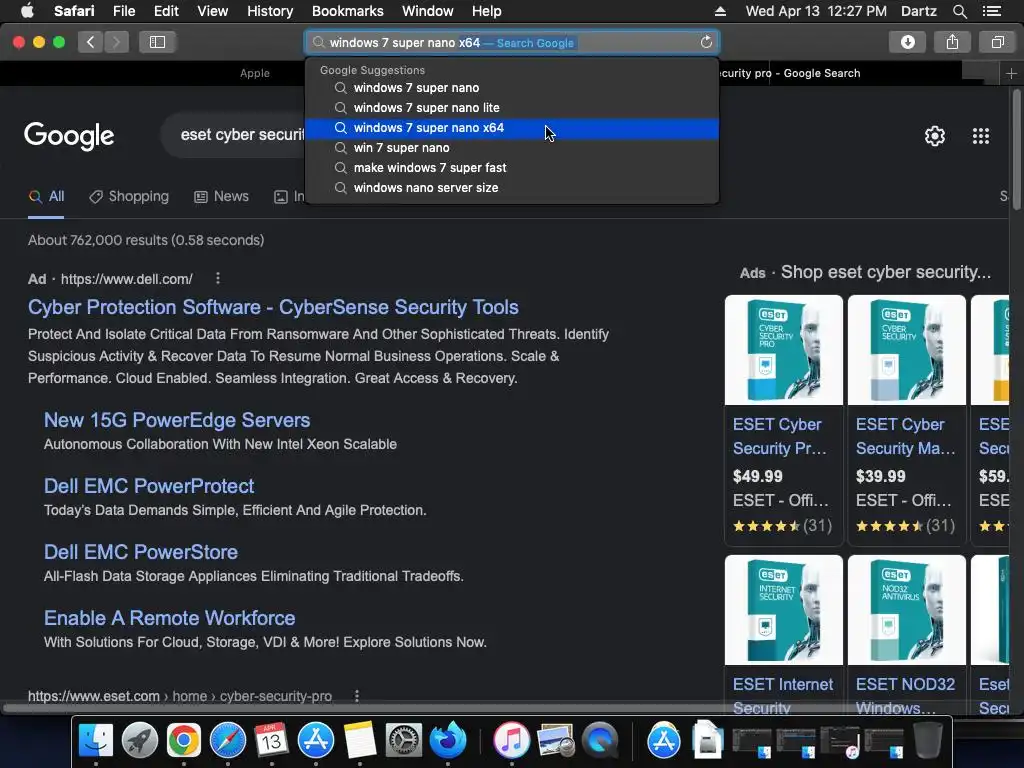Open Calendar from the Dock

271,741
